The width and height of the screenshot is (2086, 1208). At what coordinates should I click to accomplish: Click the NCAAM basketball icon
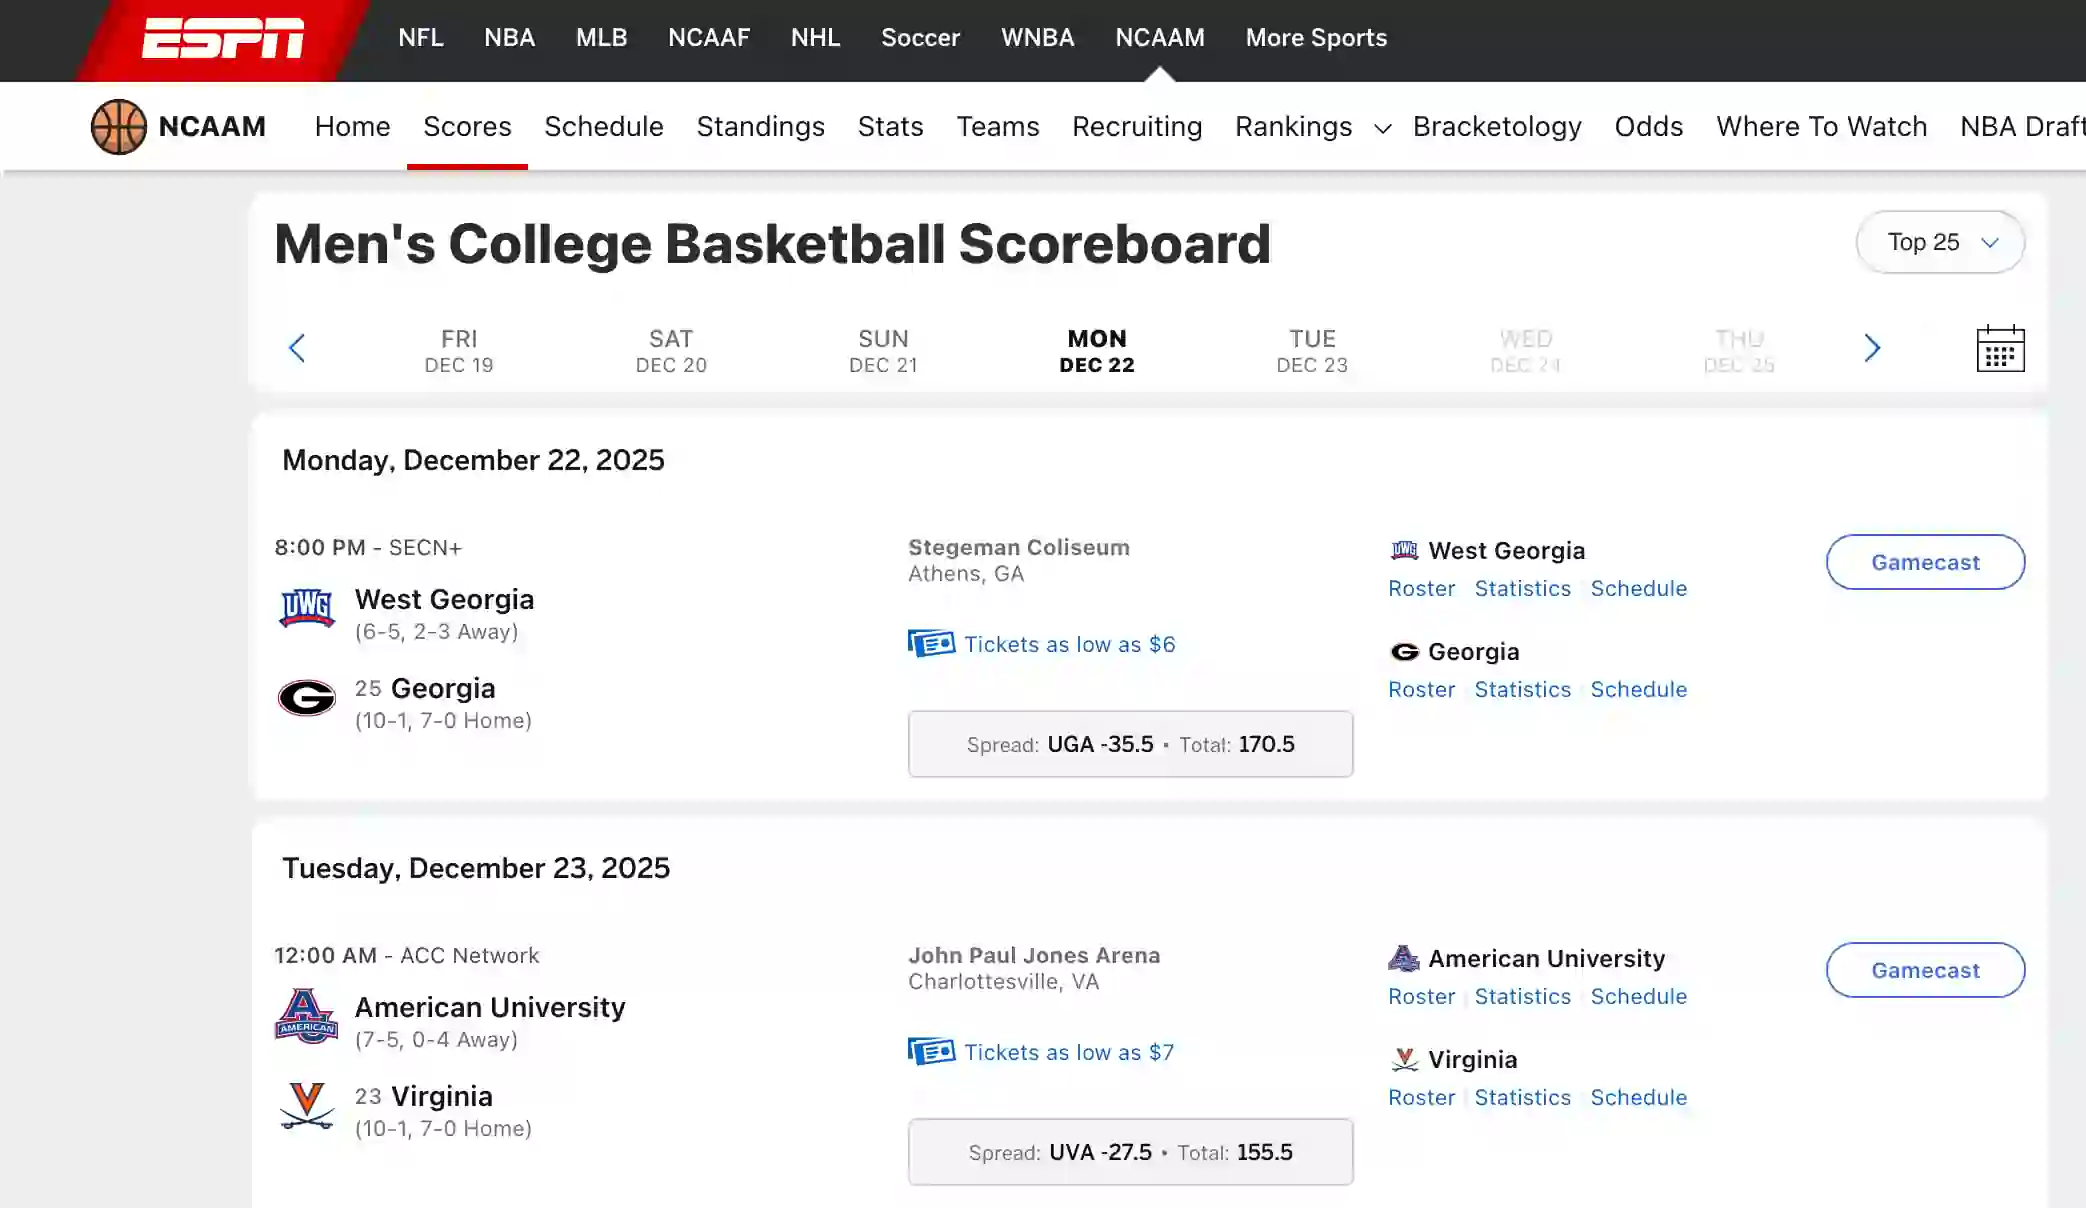[x=119, y=126]
